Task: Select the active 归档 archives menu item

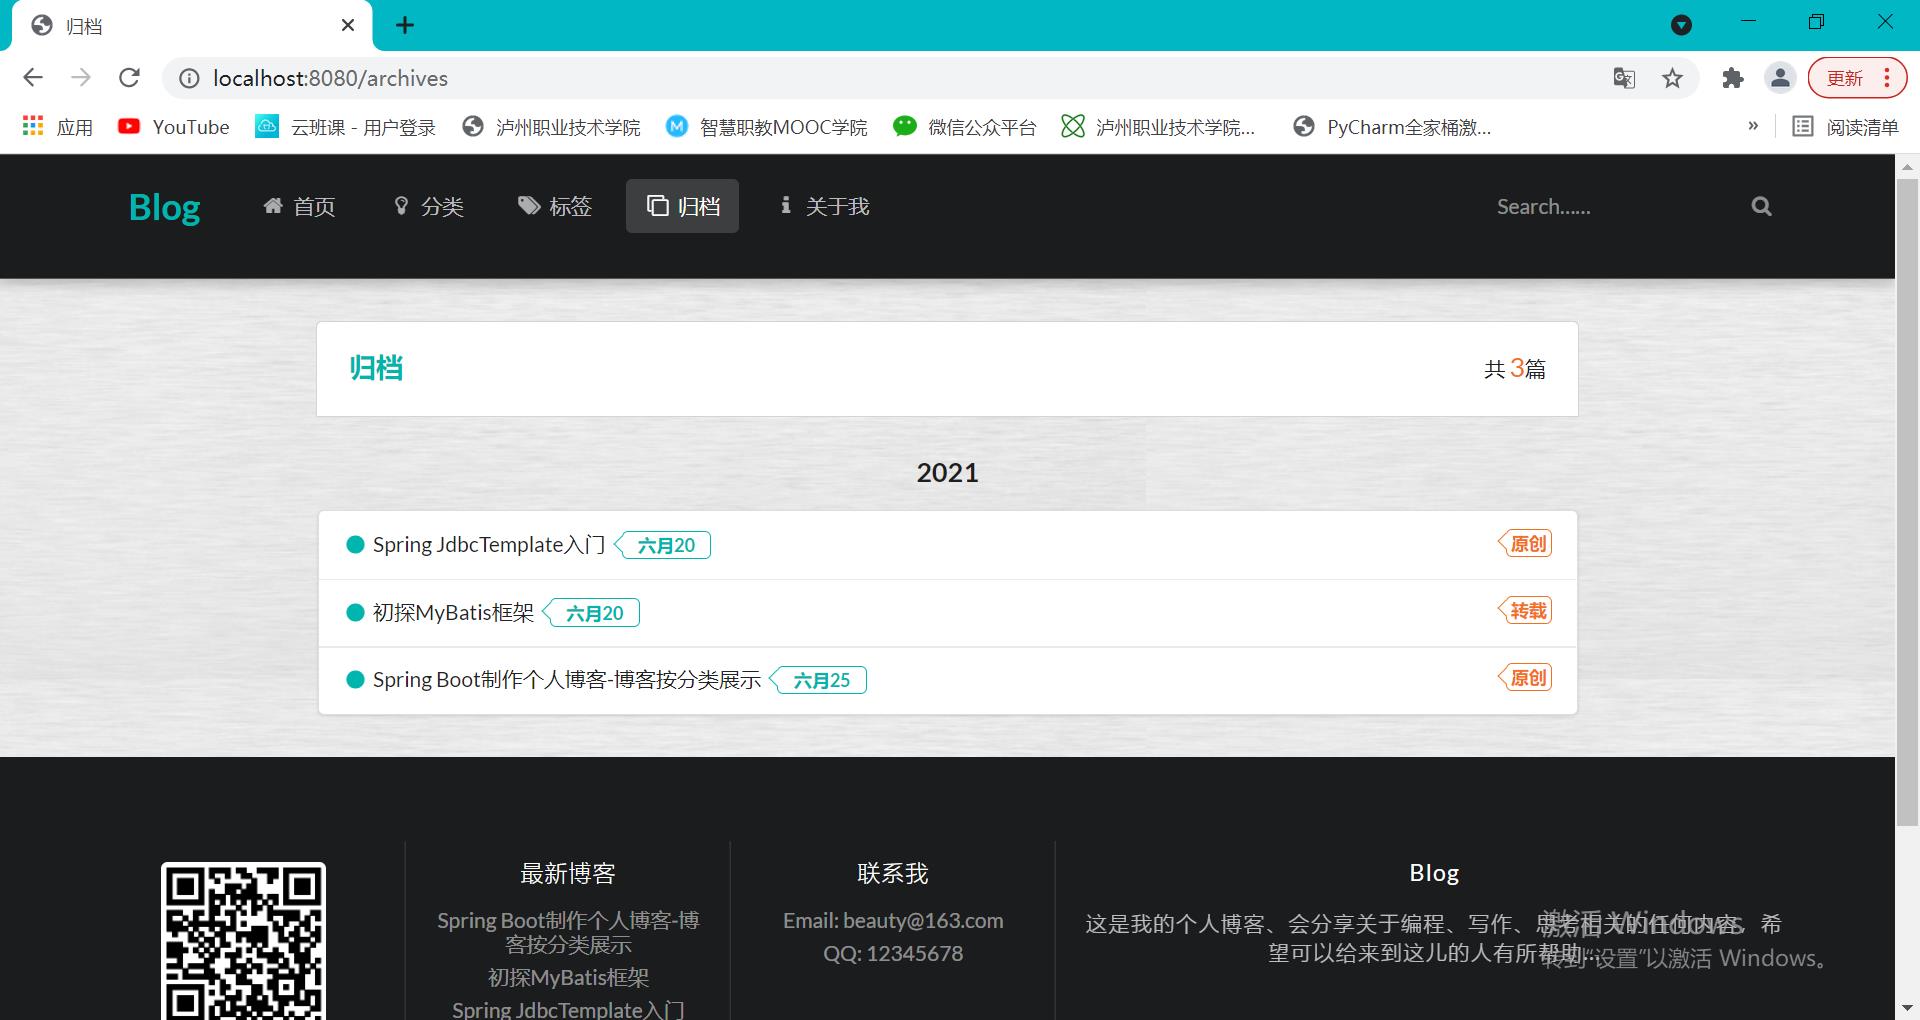Action: tap(682, 206)
